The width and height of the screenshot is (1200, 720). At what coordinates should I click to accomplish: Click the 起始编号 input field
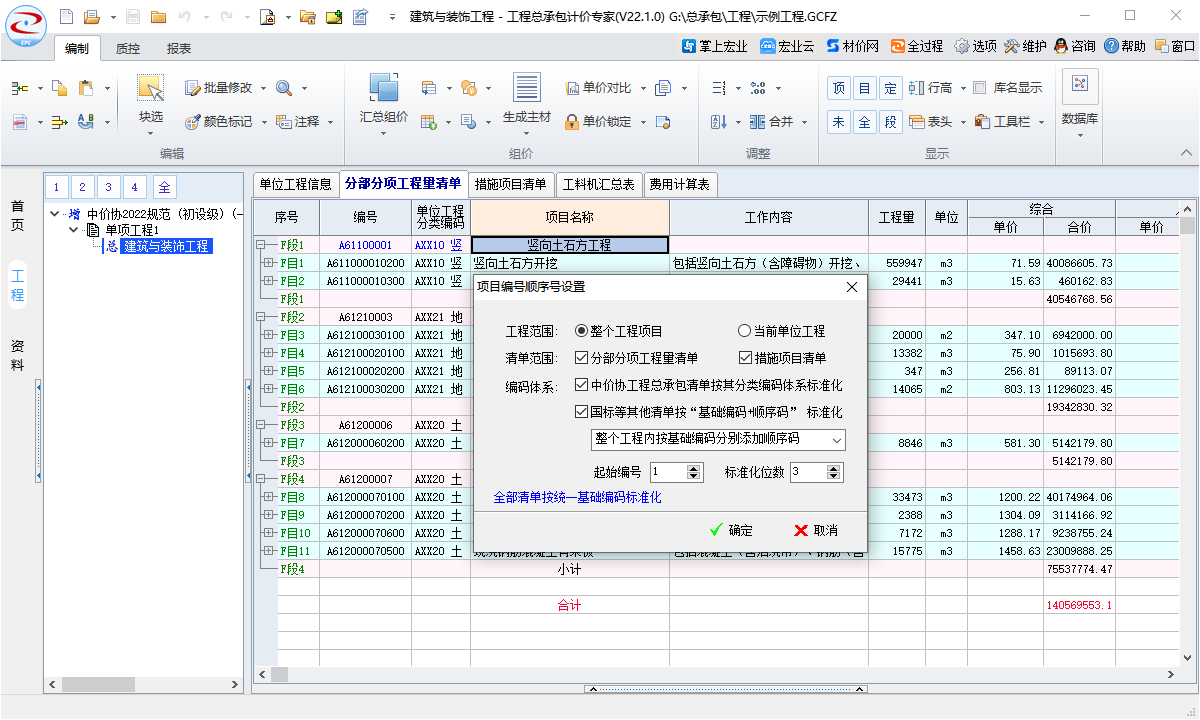pos(667,472)
